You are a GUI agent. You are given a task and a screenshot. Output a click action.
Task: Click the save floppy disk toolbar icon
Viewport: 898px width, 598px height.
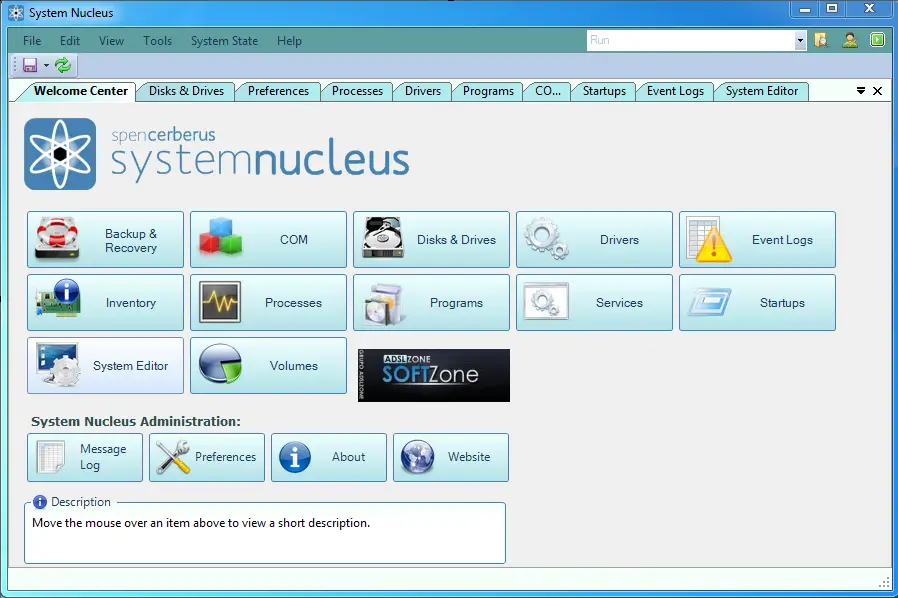(30, 65)
